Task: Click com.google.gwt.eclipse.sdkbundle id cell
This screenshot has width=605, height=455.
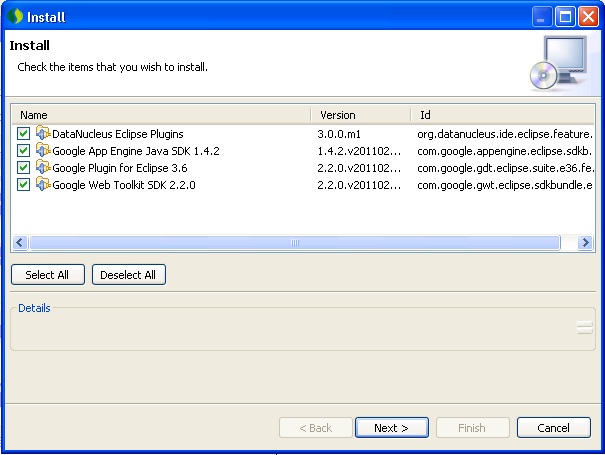Action: click(x=505, y=185)
